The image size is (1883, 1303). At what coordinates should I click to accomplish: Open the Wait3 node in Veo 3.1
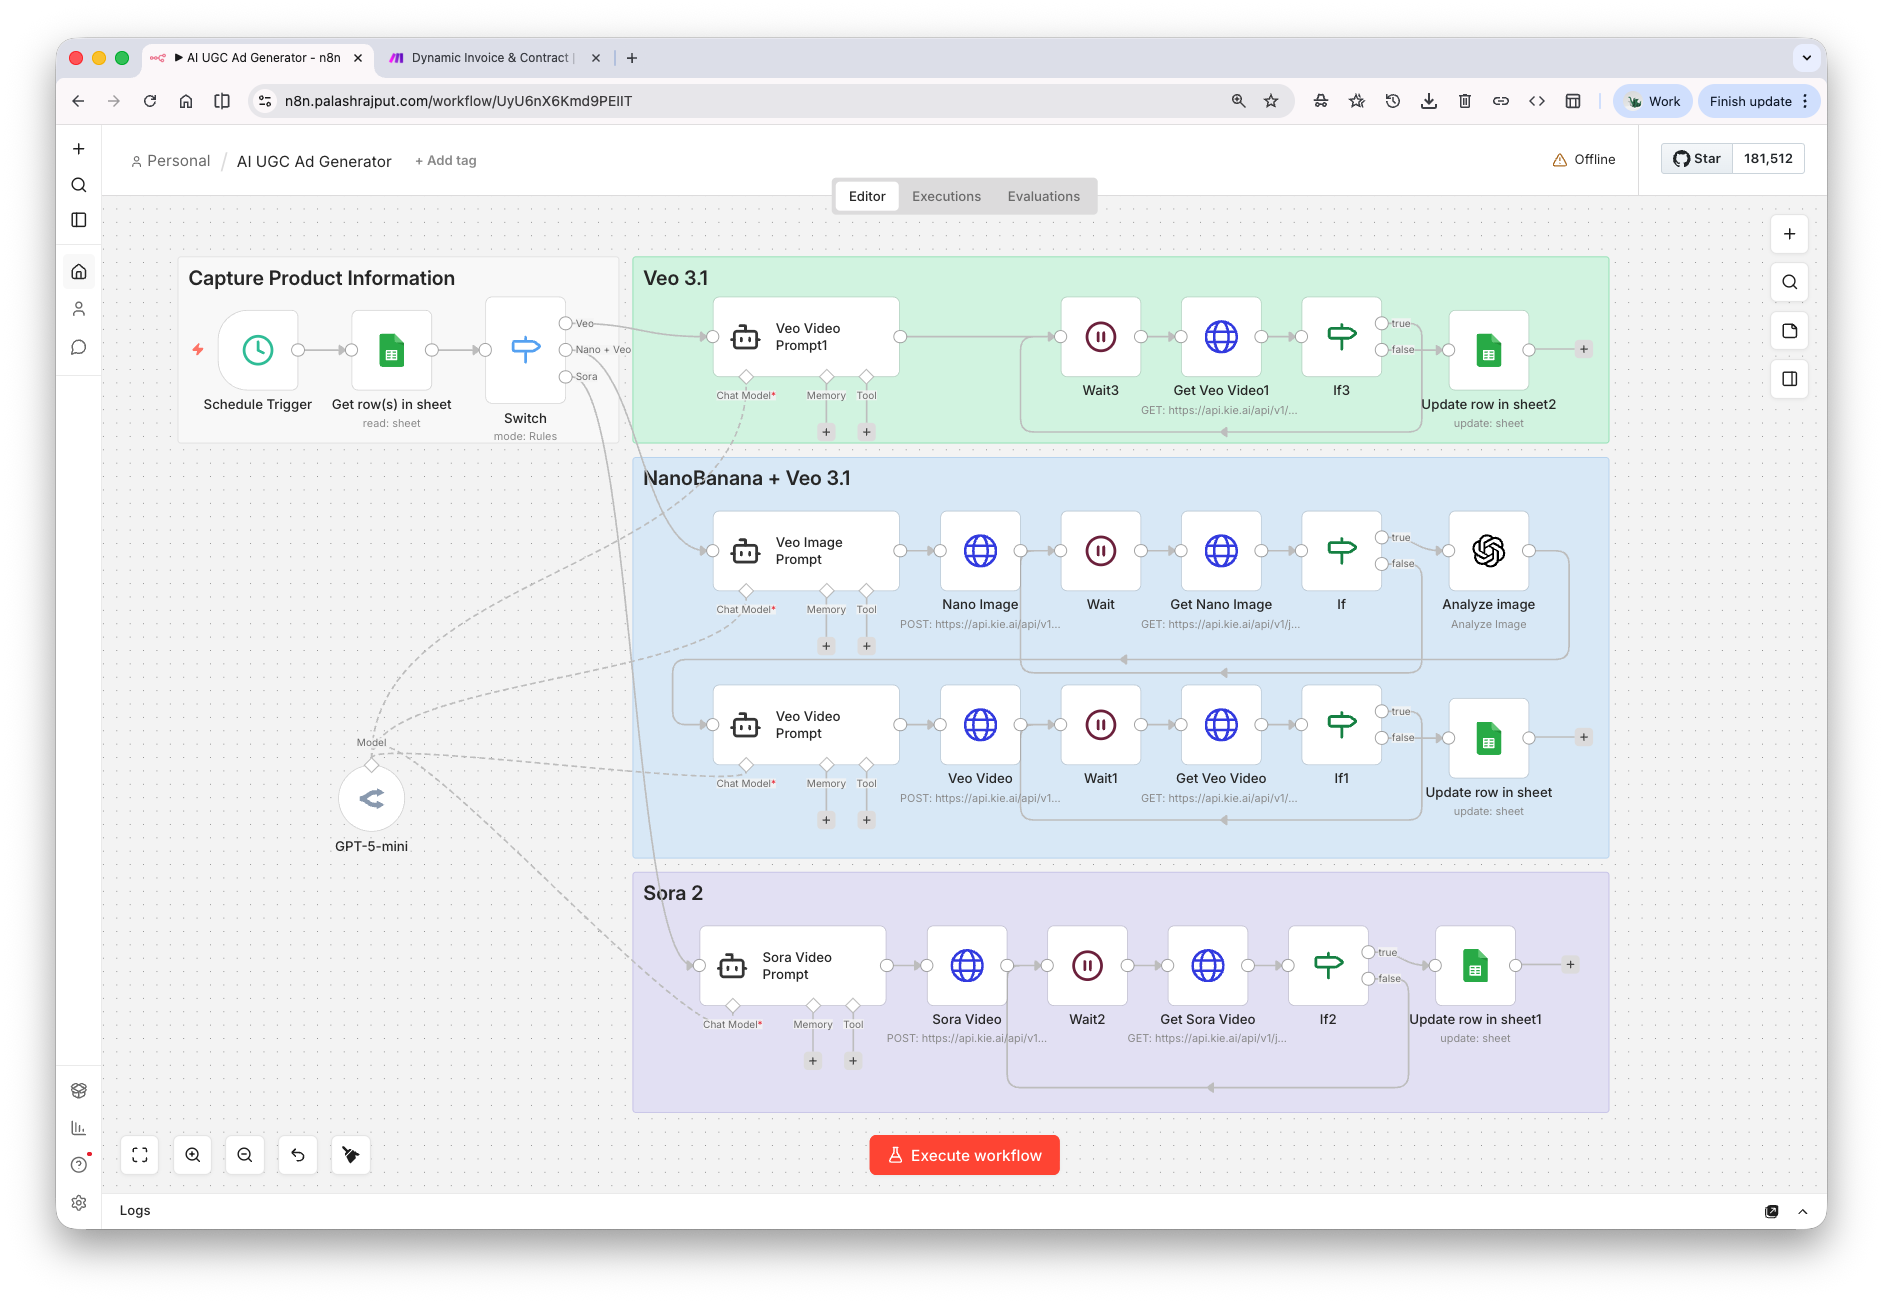1100,337
